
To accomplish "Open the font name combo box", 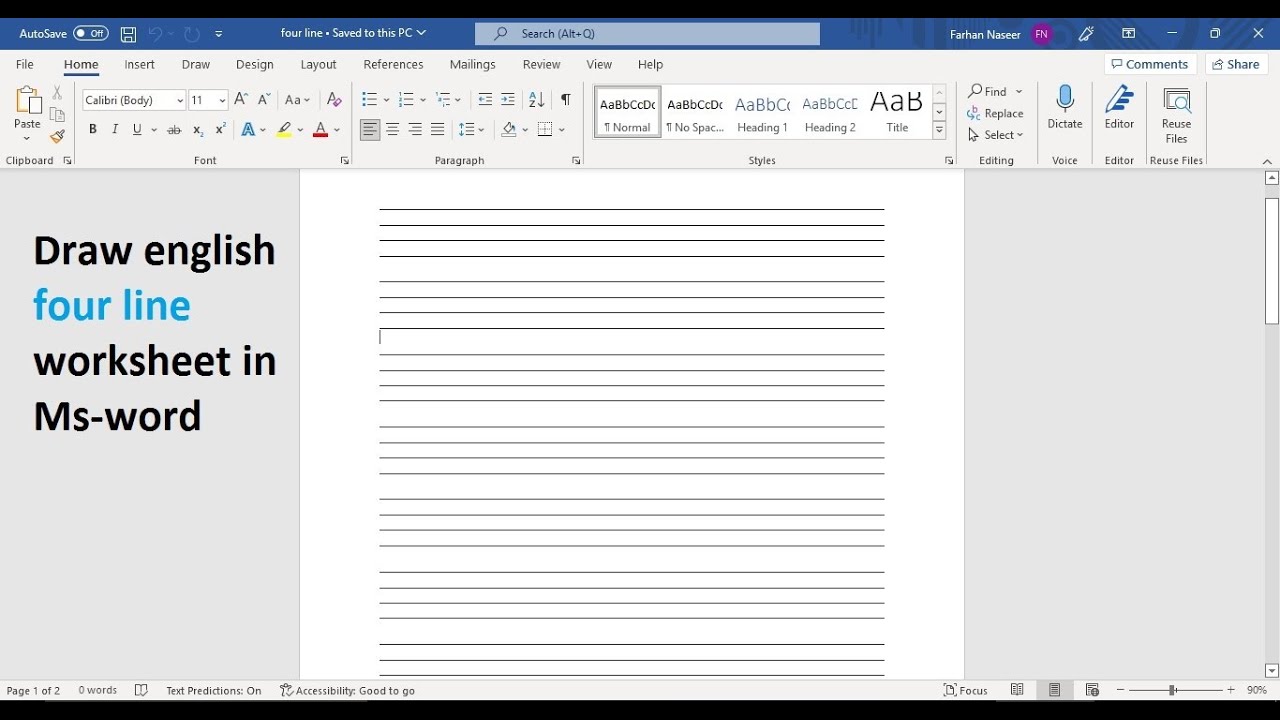I will pos(134,100).
